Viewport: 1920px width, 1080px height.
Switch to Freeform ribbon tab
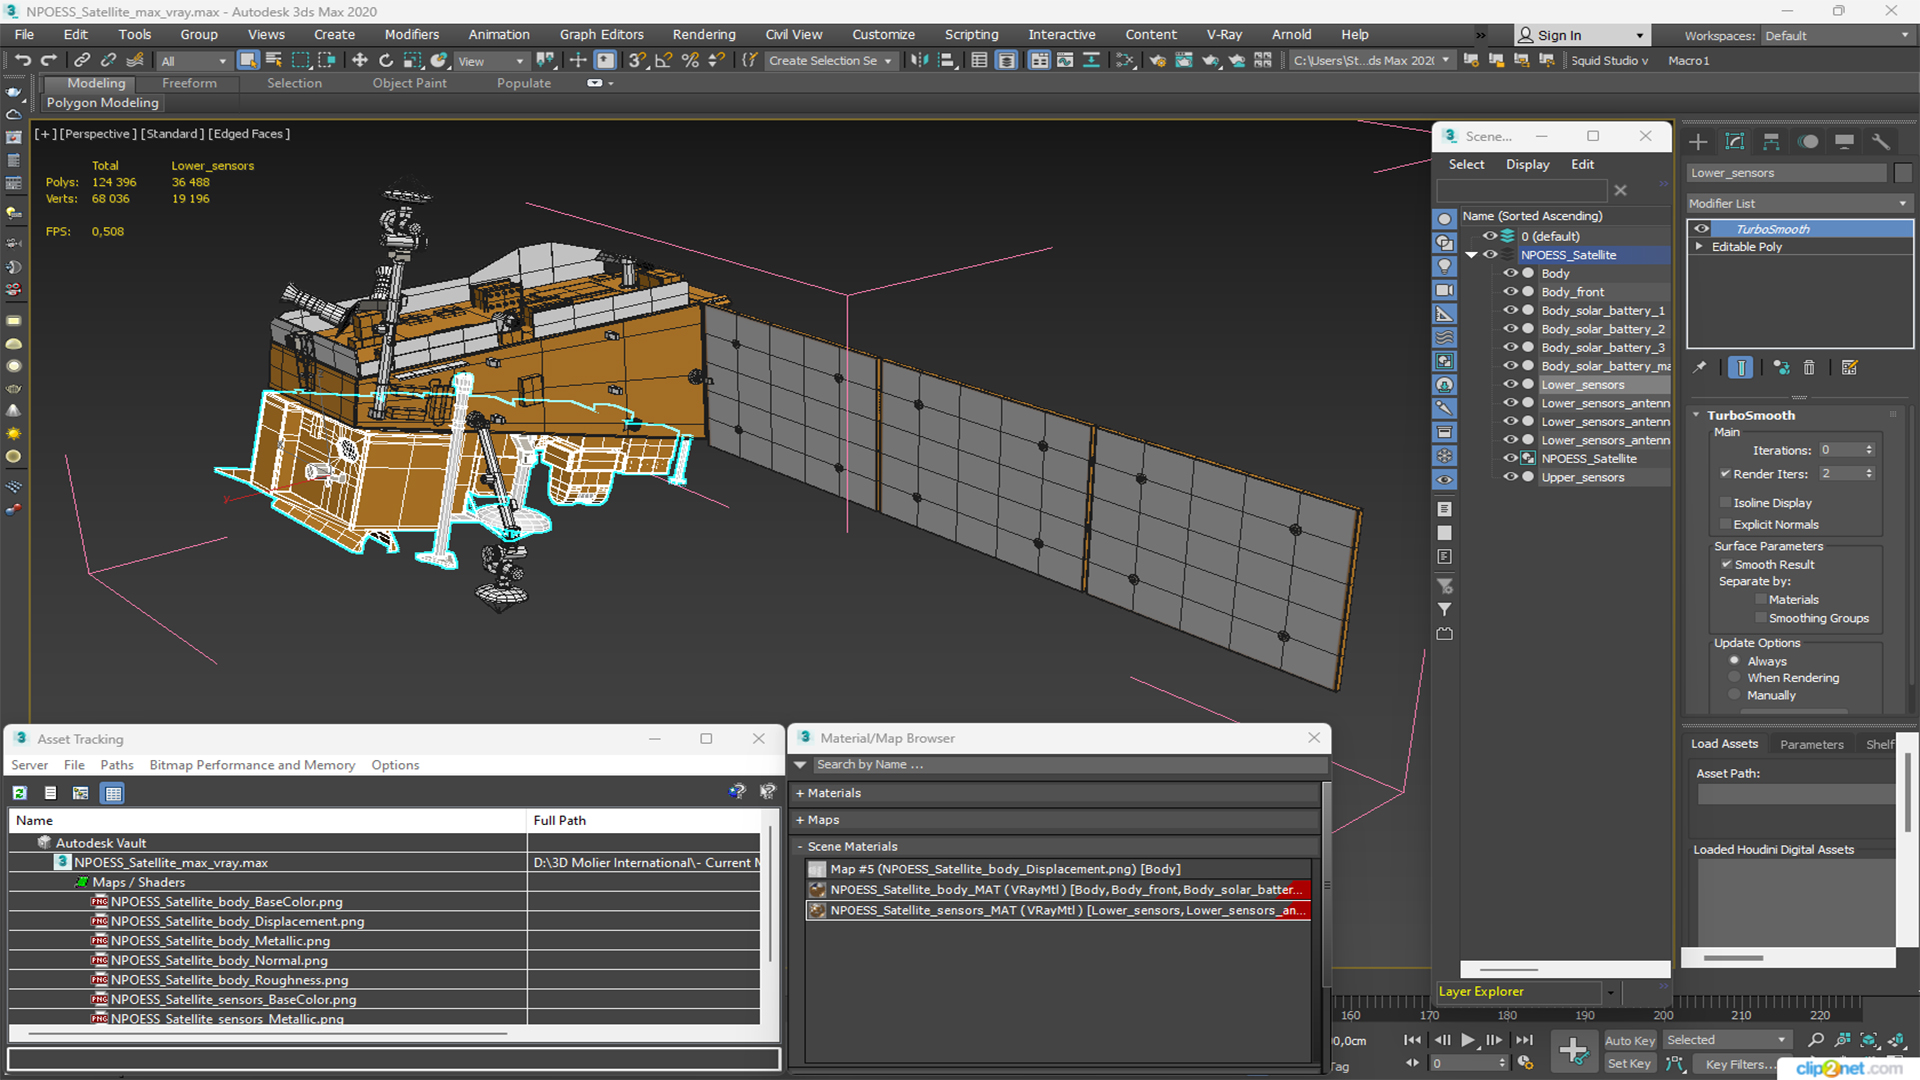pos(189,84)
